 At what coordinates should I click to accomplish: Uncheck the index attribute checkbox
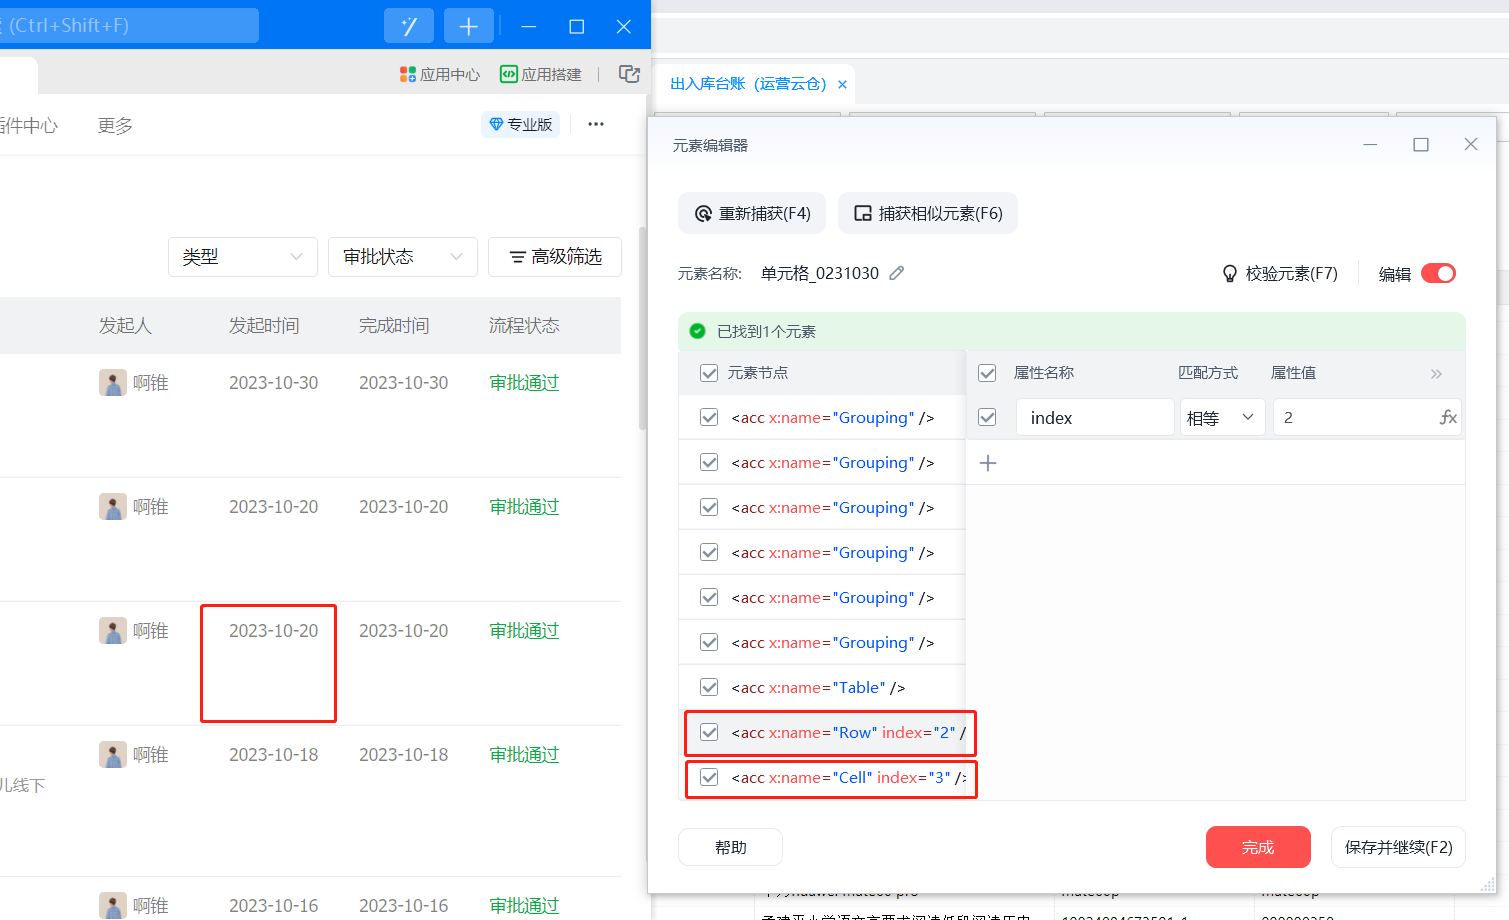[x=987, y=417]
